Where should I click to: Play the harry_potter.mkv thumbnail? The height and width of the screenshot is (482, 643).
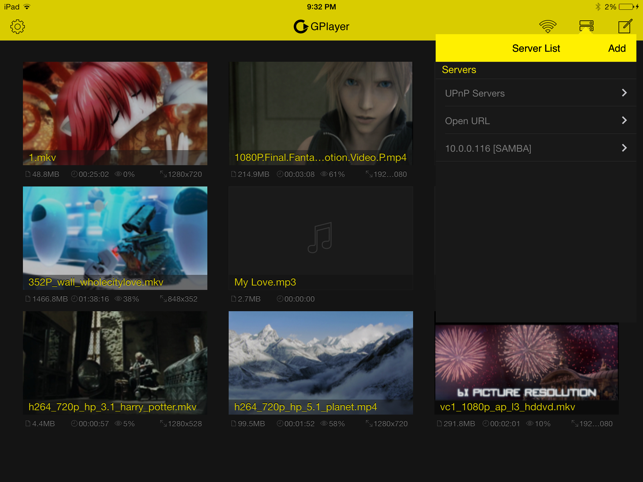tap(115, 363)
